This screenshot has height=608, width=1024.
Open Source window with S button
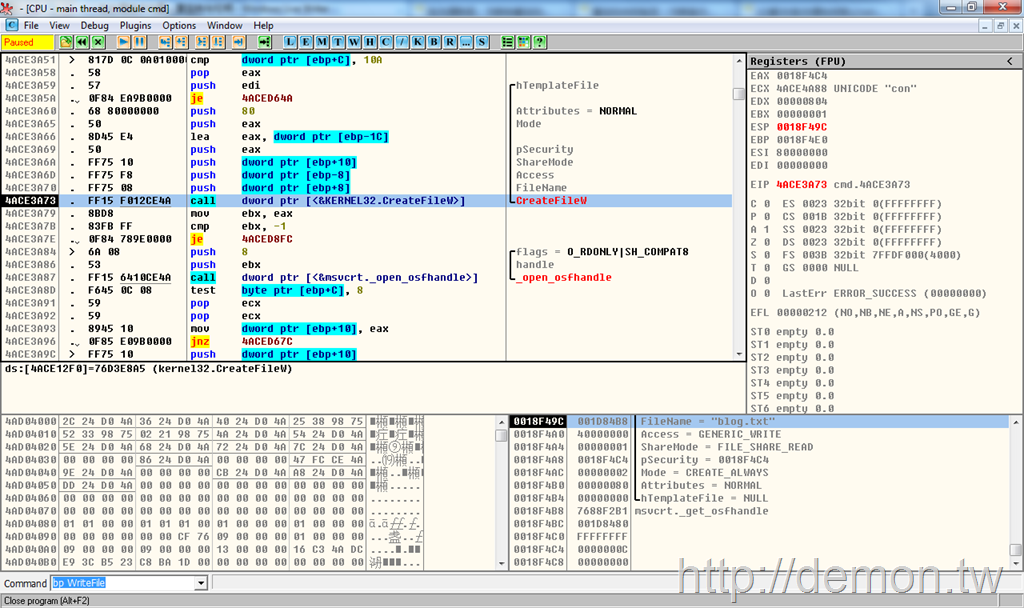click(482, 42)
